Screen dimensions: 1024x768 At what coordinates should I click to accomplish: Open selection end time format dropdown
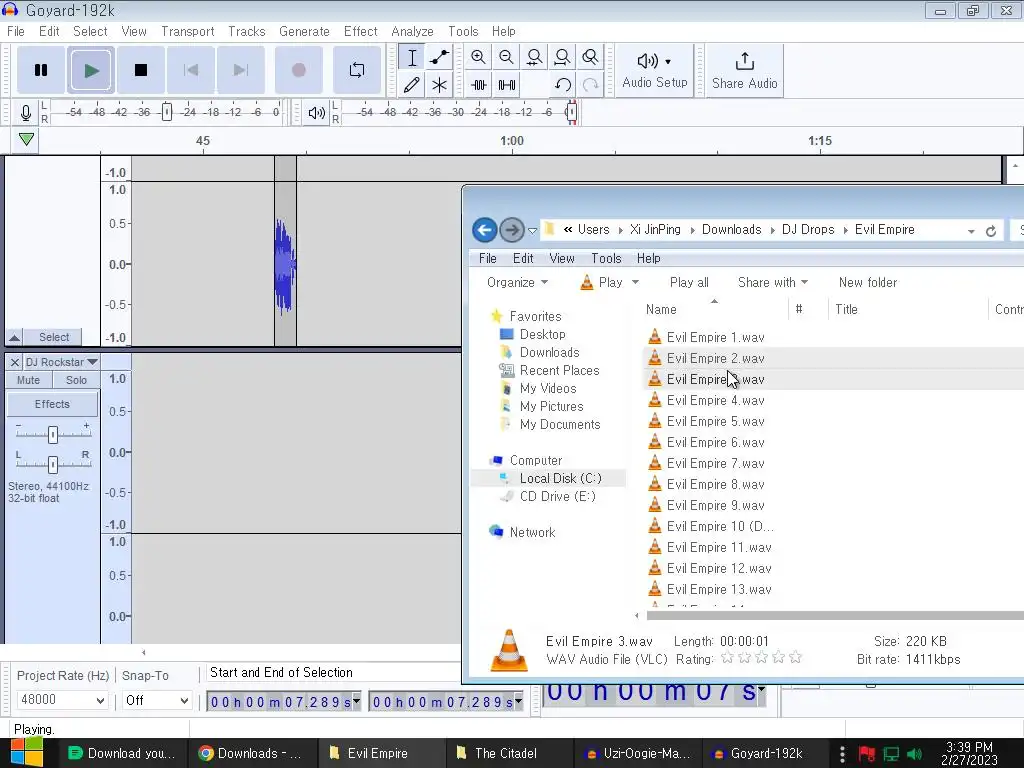pyautogui.click(x=519, y=701)
